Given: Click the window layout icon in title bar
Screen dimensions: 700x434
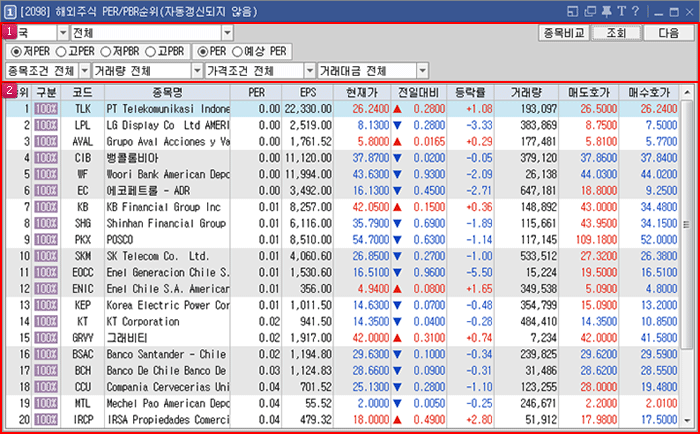Looking at the screenshot, I should coord(573,12).
